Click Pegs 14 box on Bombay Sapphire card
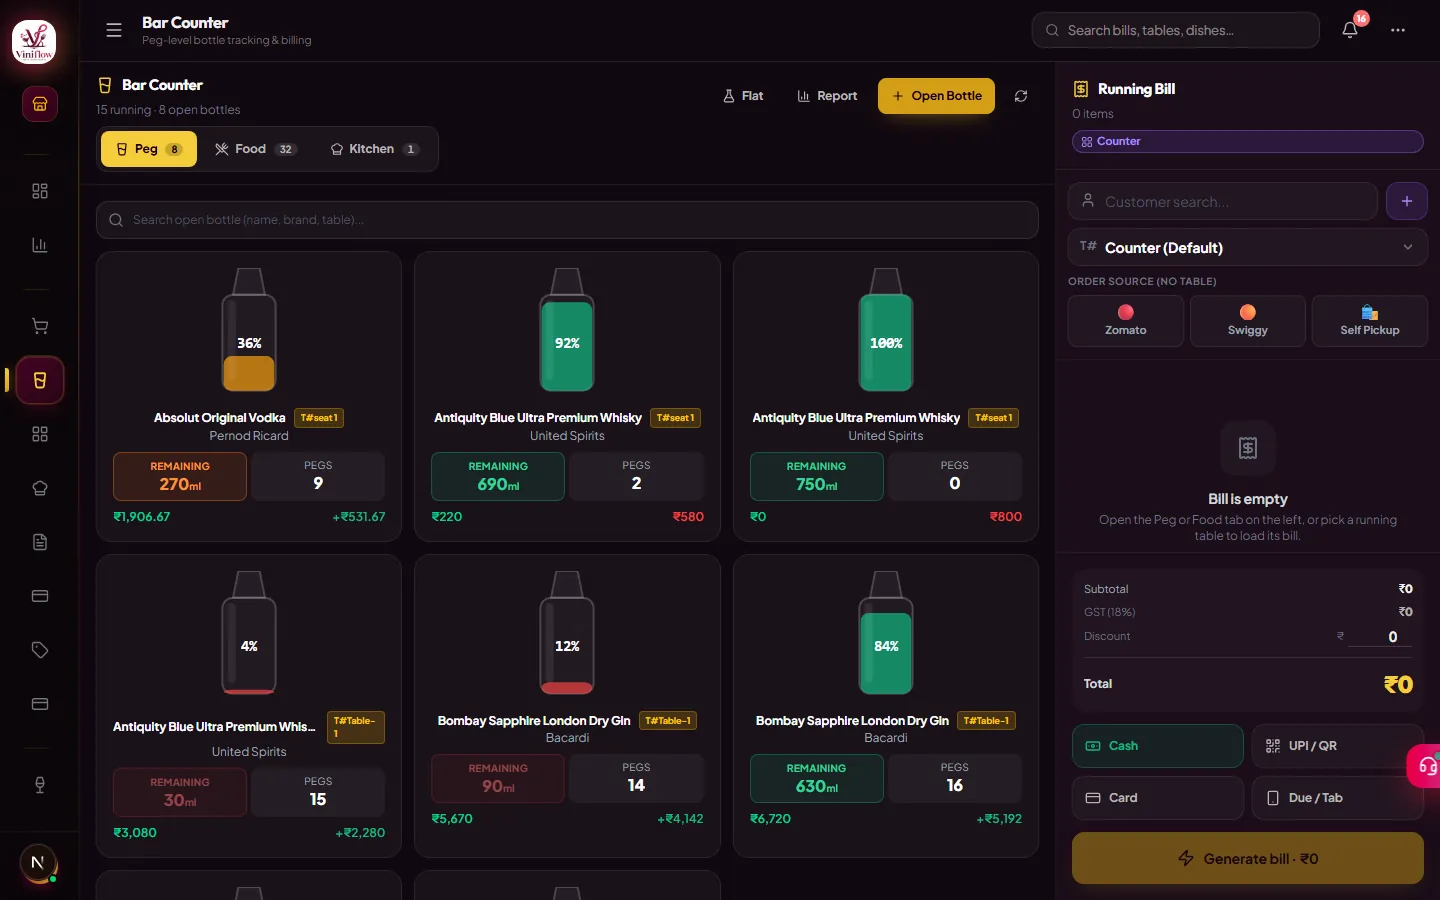The image size is (1440, 900). (x=636, y=778)
